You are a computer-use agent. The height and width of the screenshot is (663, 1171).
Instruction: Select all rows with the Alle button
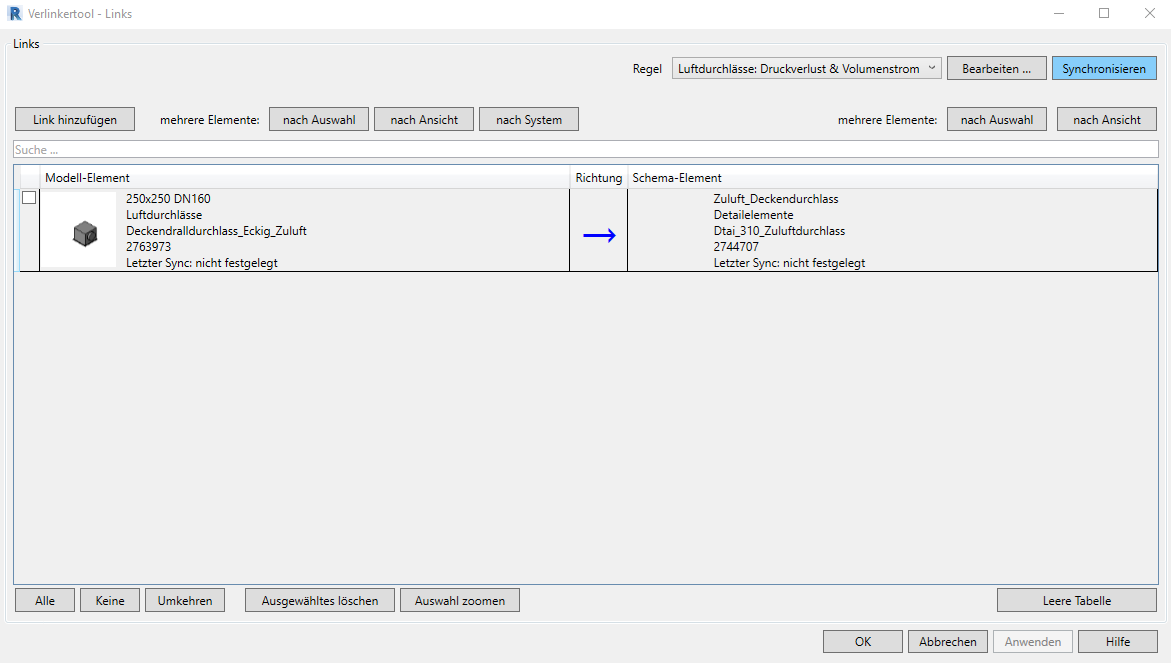pyautogui.click(x=45, y=601)
